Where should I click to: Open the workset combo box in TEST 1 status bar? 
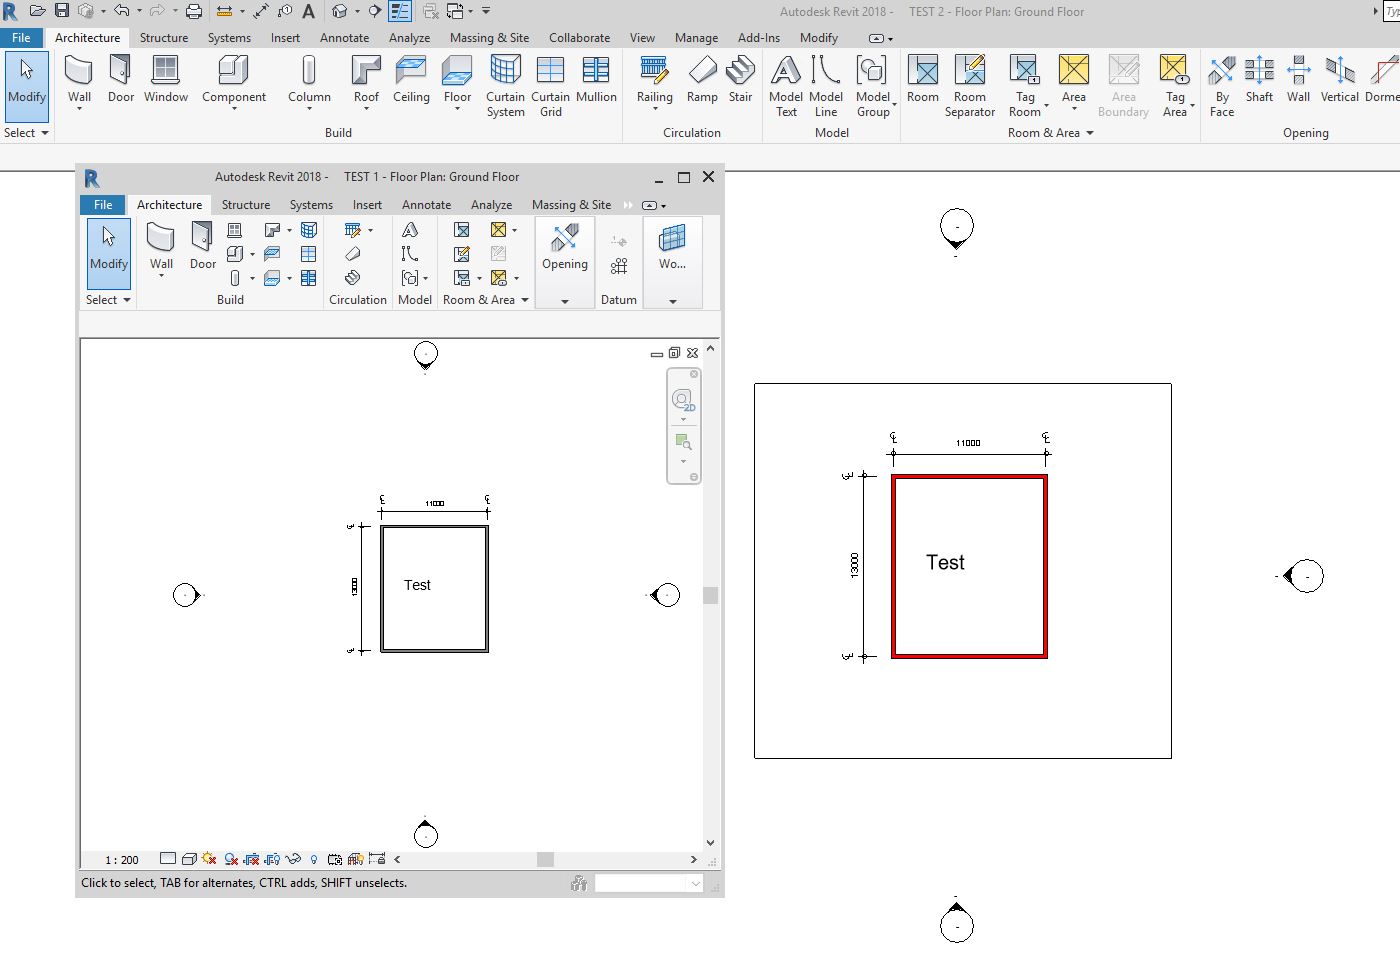tap(650, 883)
